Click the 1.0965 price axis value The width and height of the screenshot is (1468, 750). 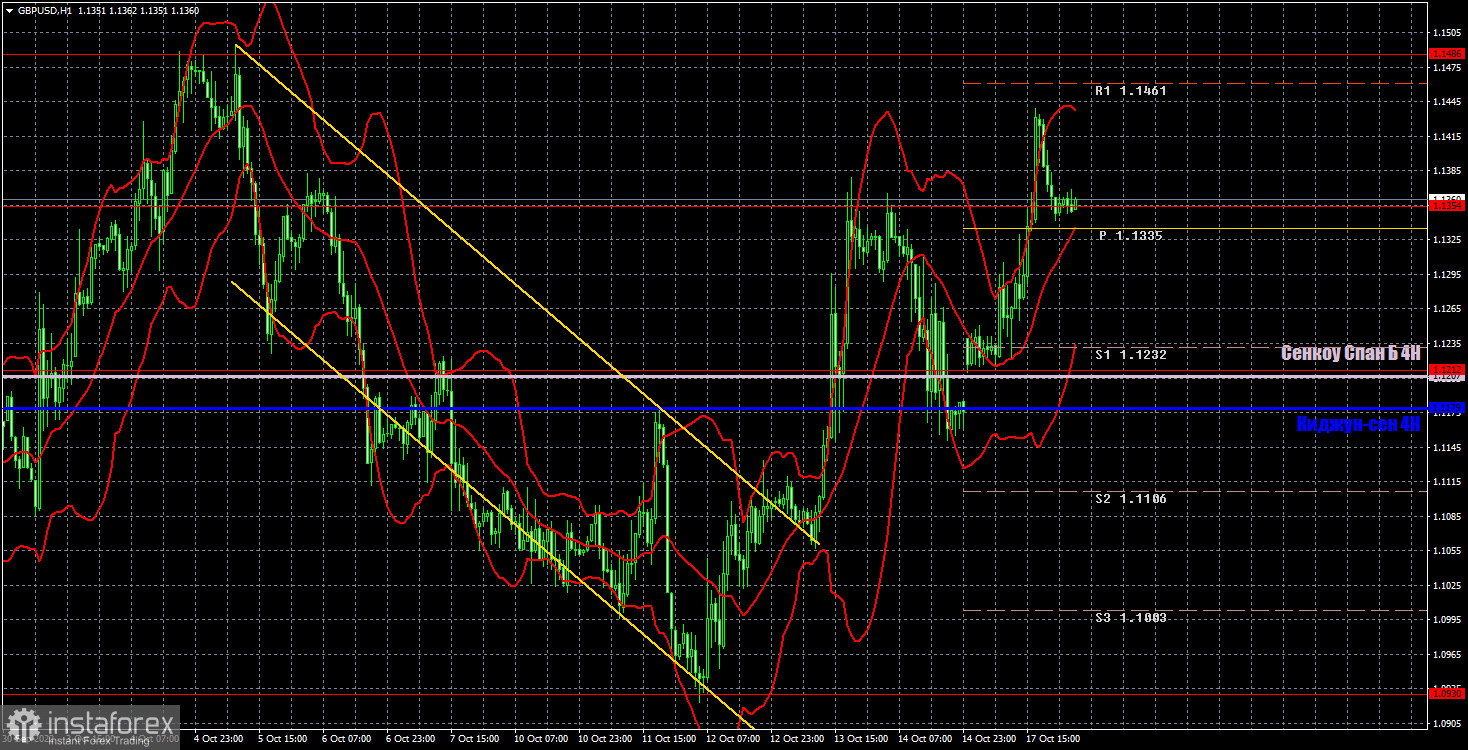pyautogui.click(x=1447, y=654)
